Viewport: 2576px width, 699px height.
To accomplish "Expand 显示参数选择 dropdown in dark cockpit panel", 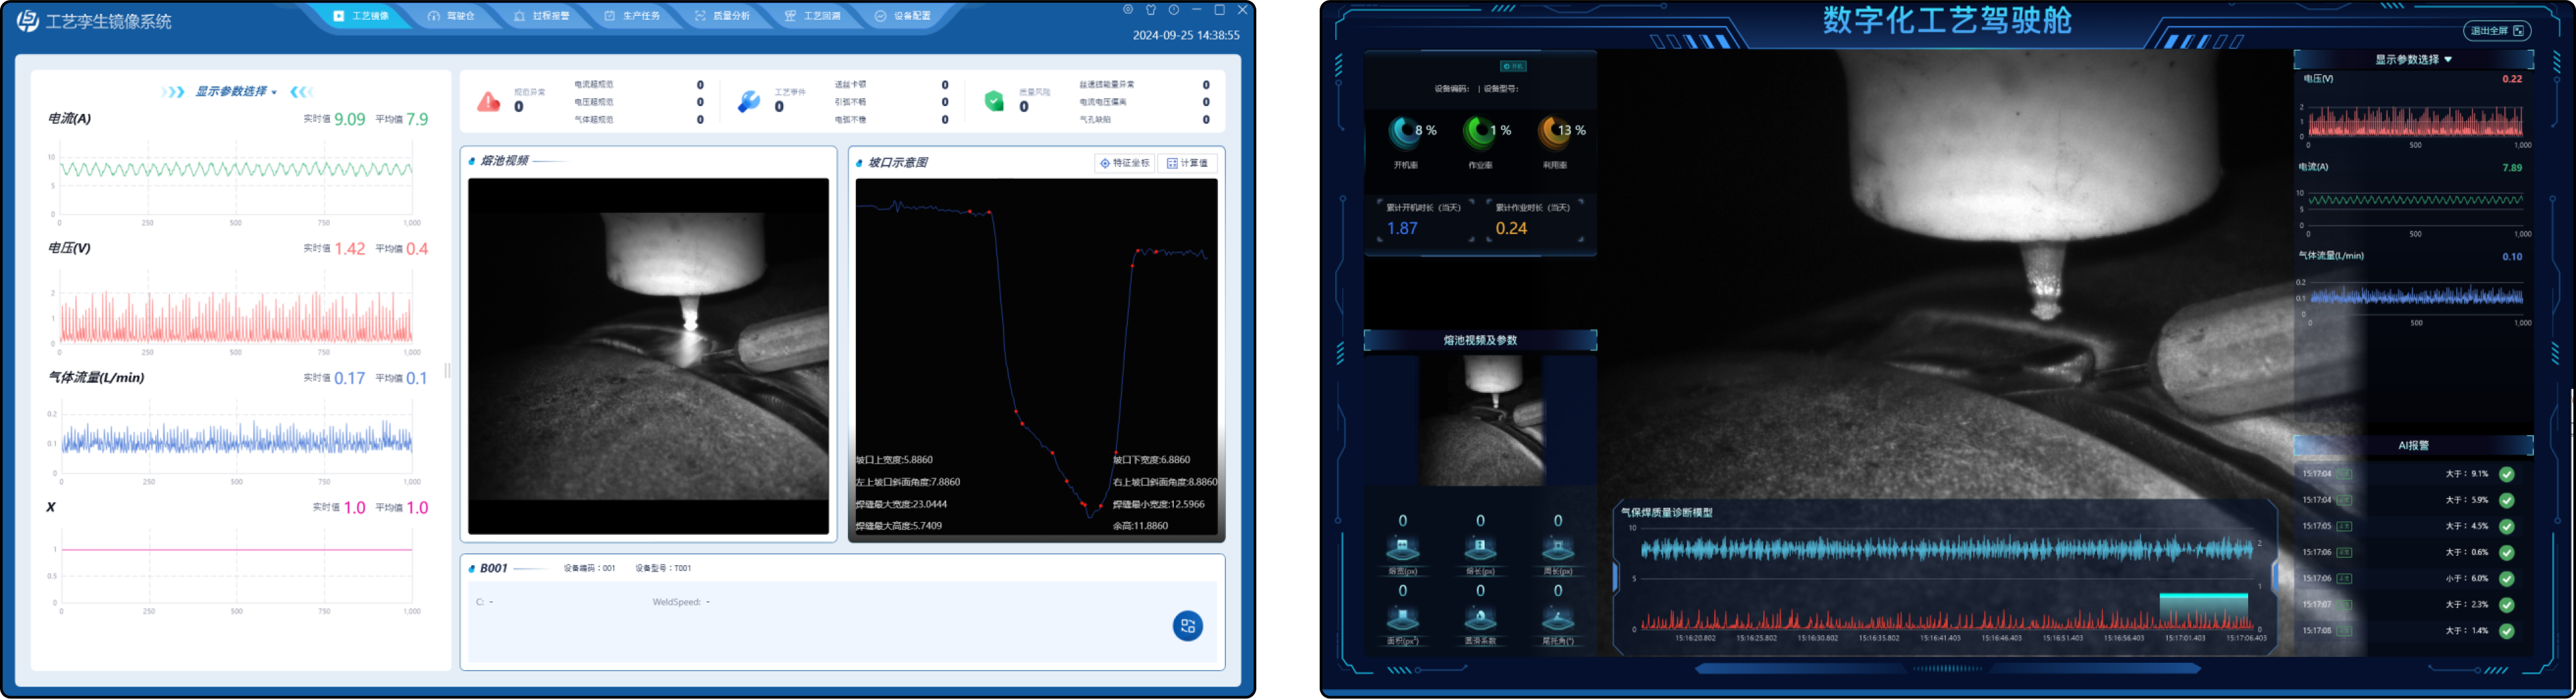I will (2413, 60).
